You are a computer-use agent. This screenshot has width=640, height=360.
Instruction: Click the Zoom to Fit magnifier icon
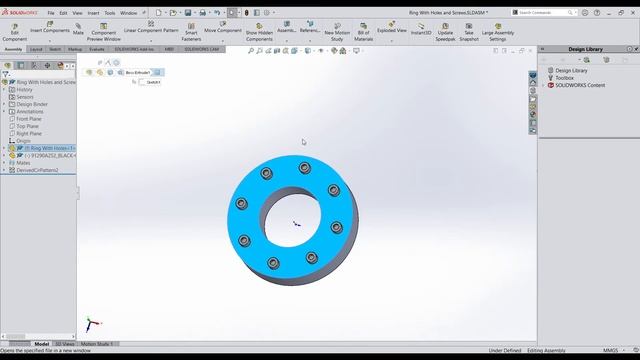[x=251, y=51]
